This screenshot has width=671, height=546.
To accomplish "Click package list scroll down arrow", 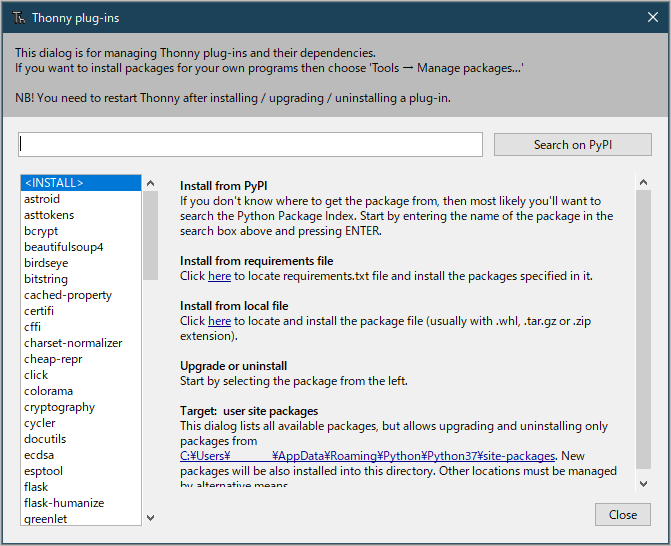I will coord(150,518).
